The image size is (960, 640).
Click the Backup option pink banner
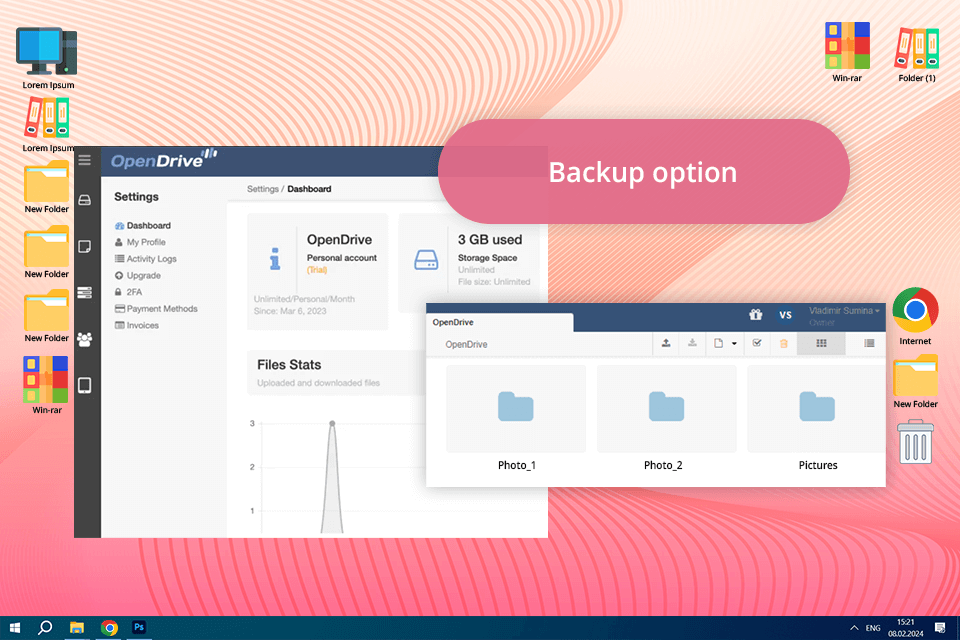point(643,171)
